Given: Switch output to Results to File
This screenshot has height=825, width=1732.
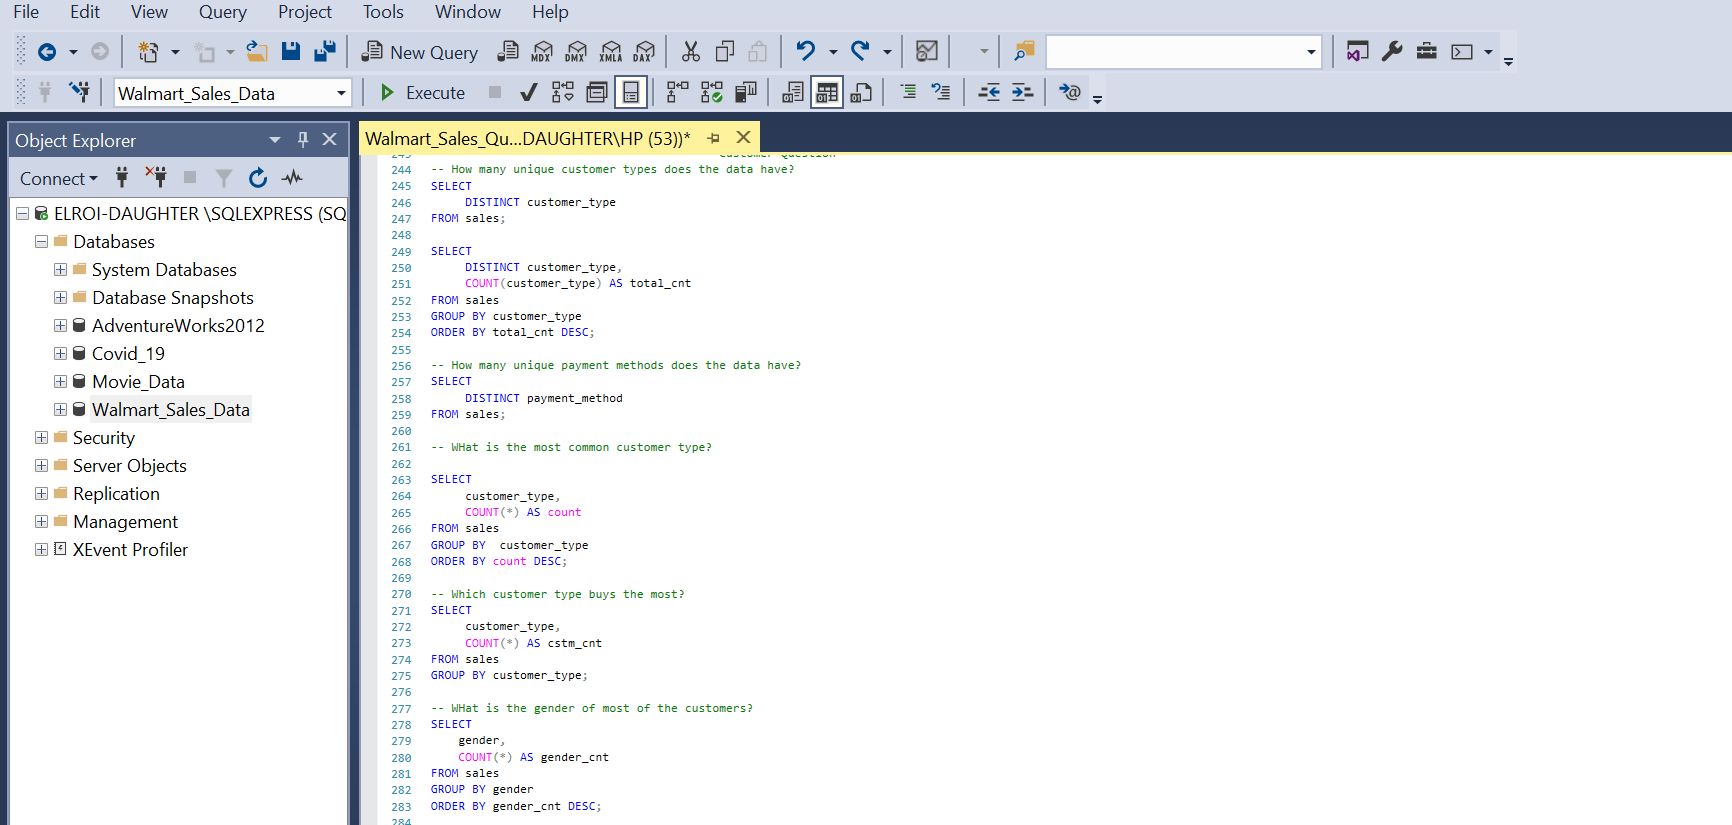Looking at the screenshot, I should click(x=861, y=93).
